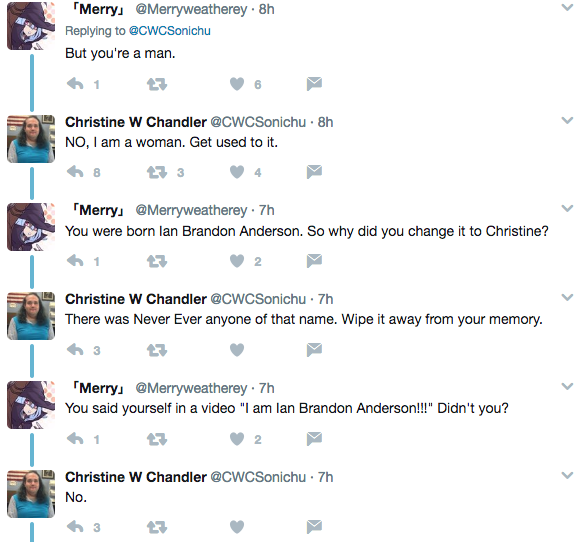View Christine W Chandler's avatar on "NO, I am" tweet

tap(31, 139)
